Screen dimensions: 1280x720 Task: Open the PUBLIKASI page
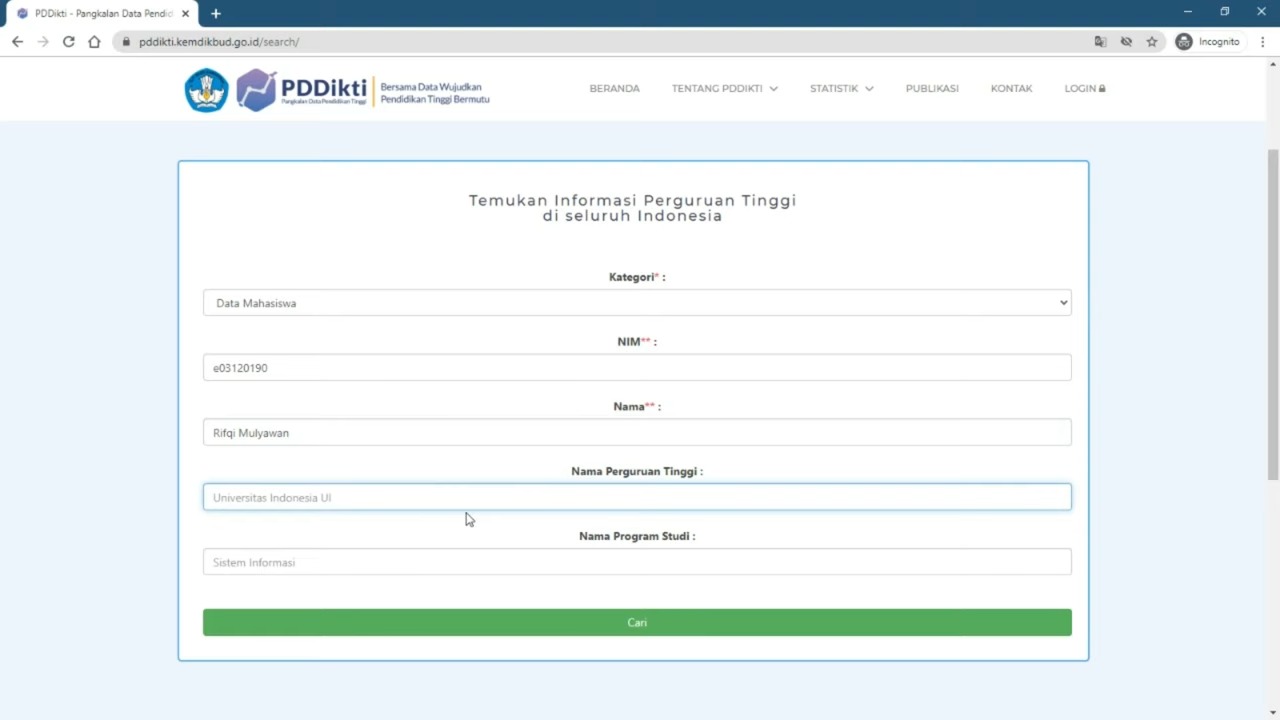(932, 88)
